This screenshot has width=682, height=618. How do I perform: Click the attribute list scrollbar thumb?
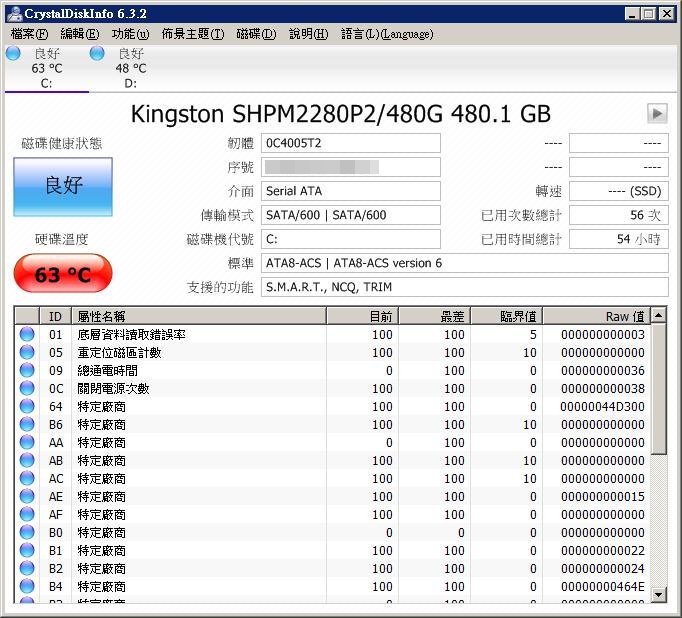[x=659, y=389]
